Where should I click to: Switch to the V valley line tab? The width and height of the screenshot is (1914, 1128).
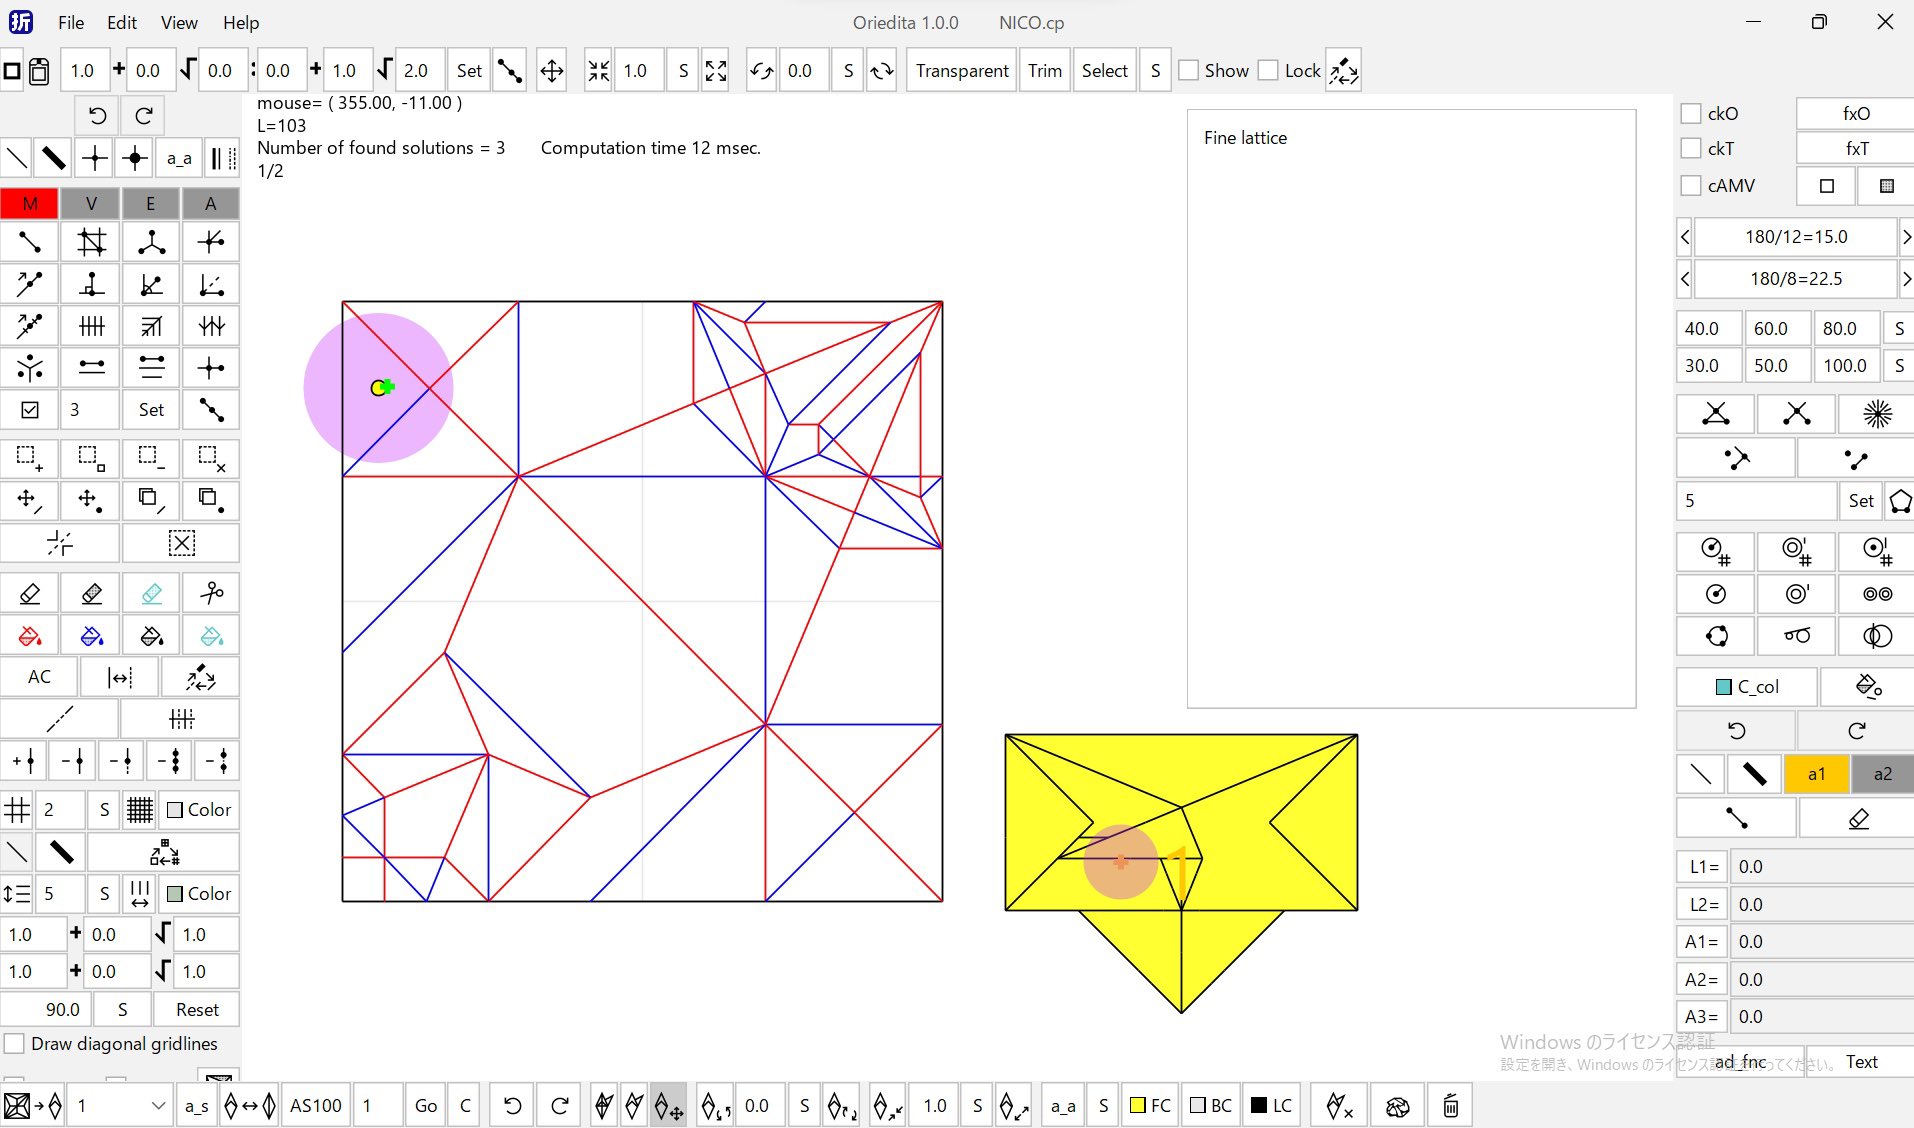click(91, 203)
